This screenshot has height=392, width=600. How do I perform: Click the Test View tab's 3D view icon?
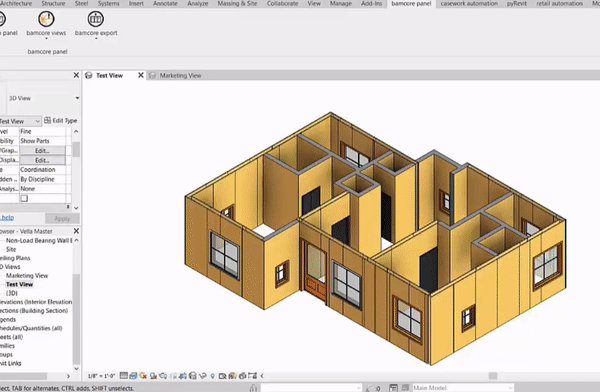click(x=89, y=75)
